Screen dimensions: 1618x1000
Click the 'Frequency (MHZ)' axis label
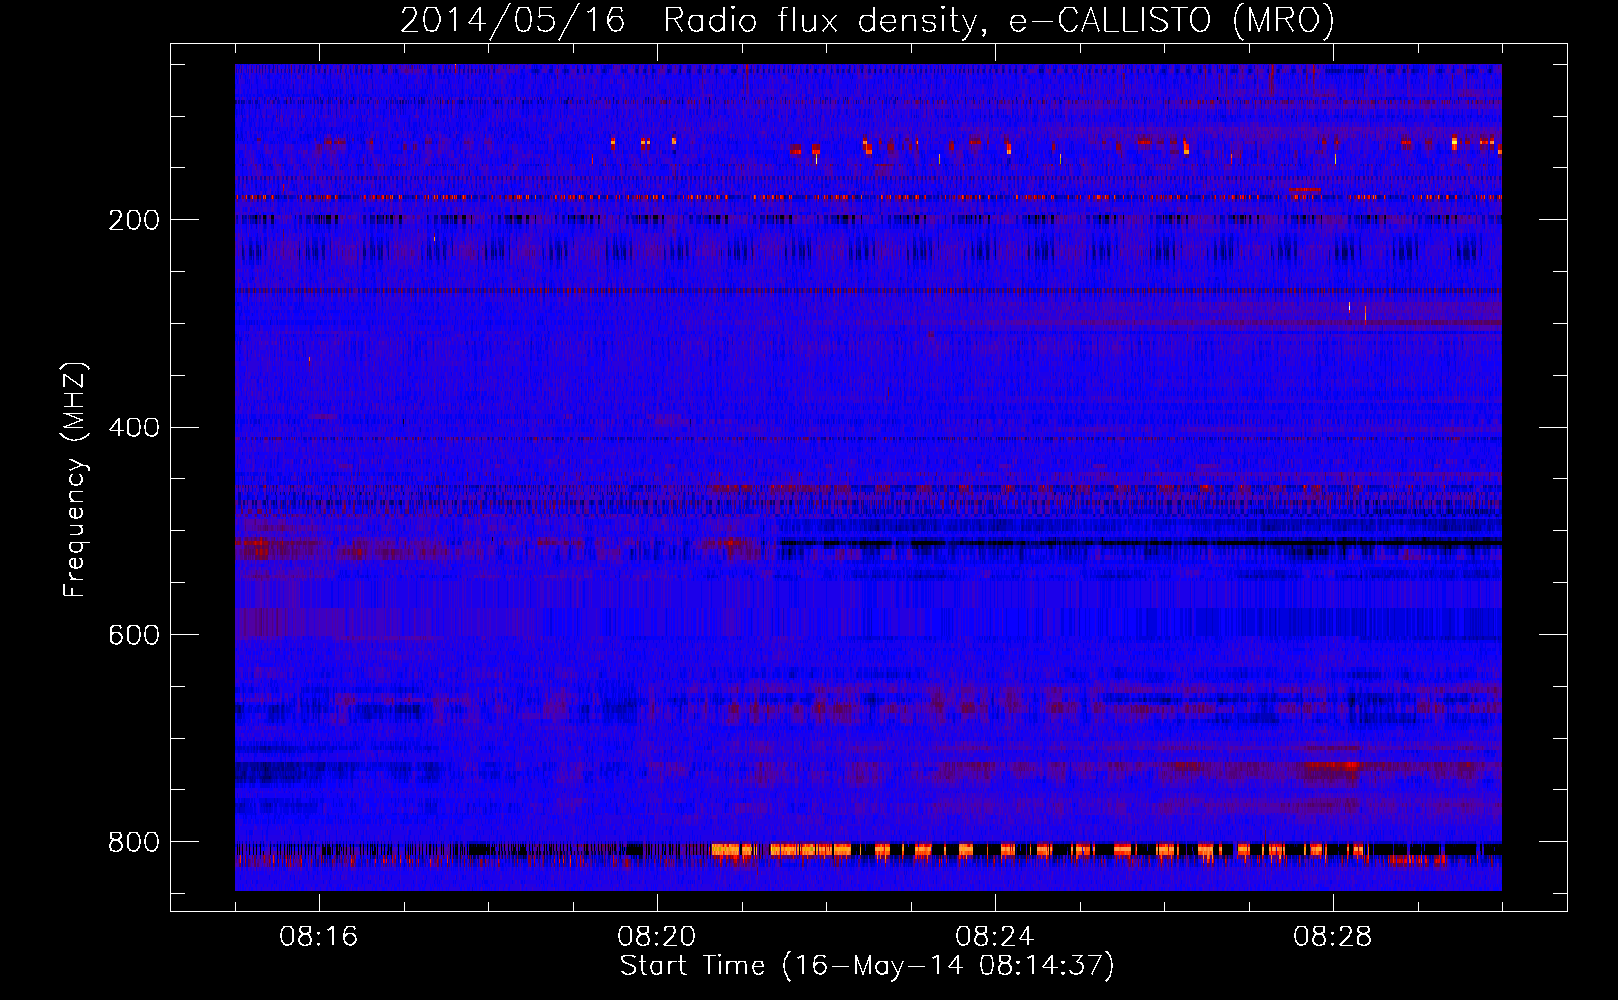pos(75,479)
